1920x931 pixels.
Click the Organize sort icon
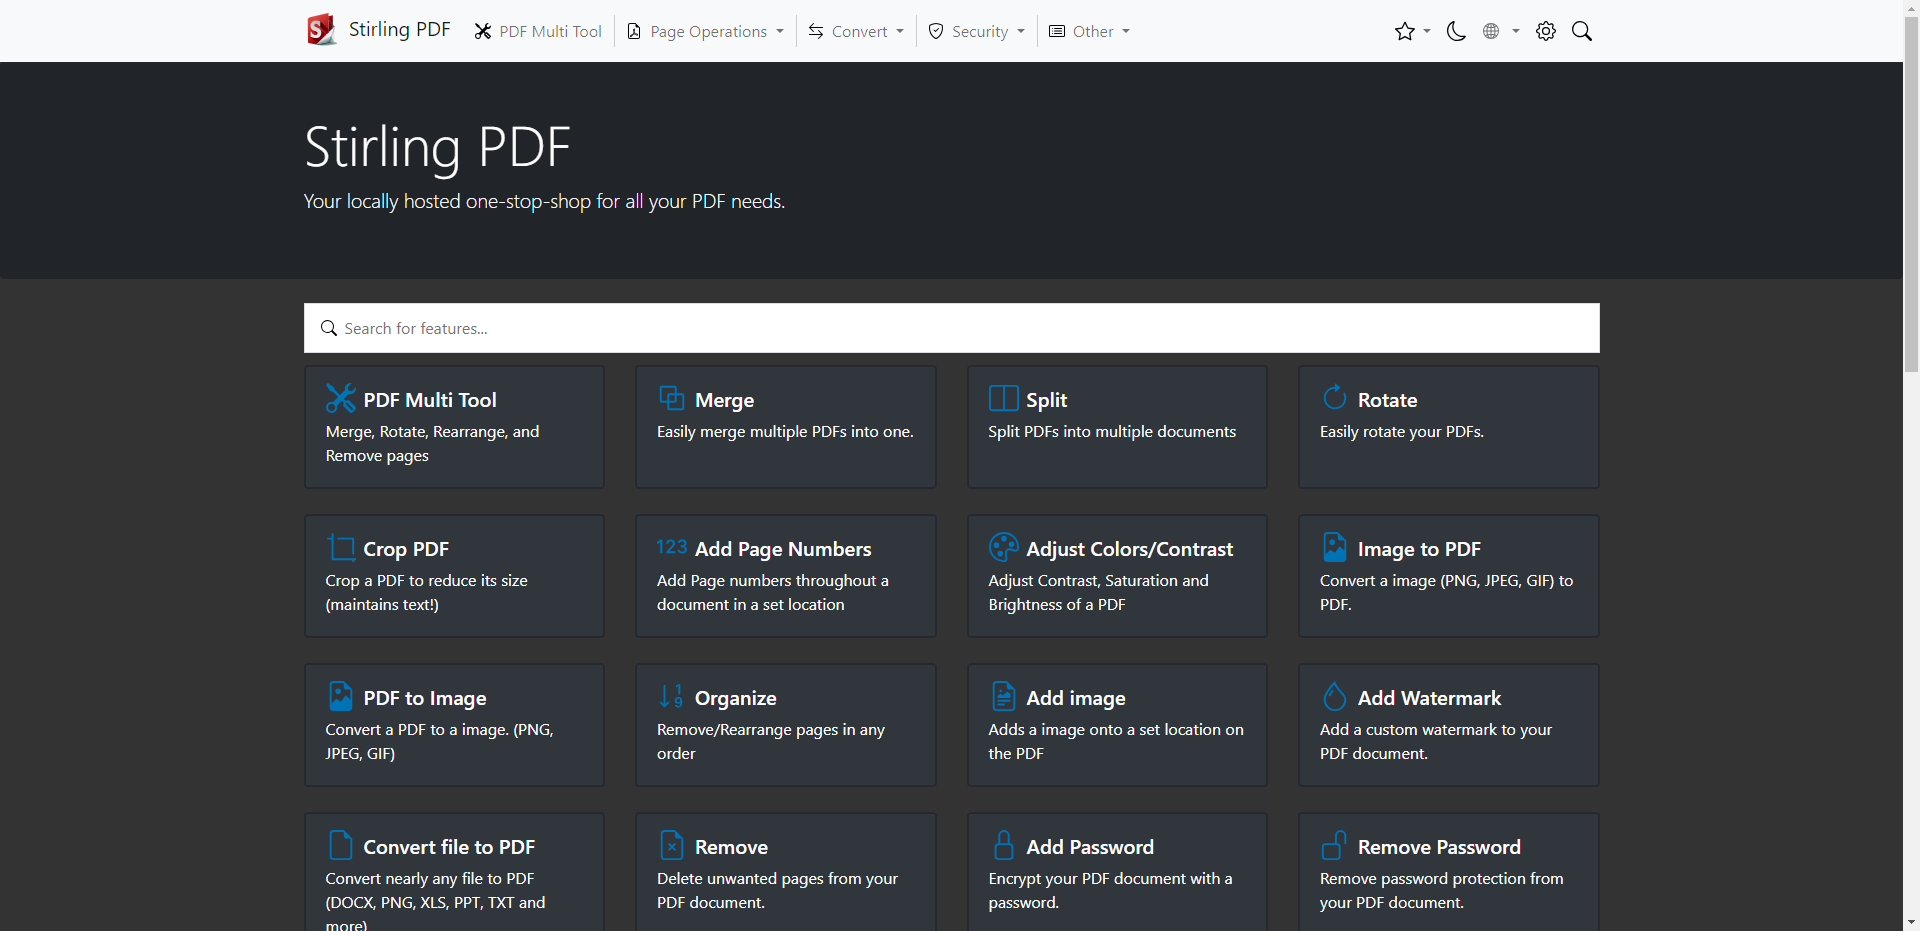[671, 696]
